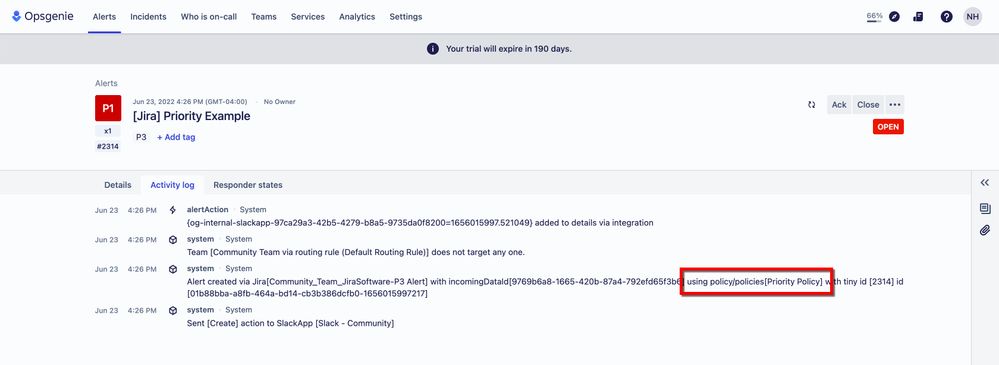Click the trial info icon

tap(433, 48)
